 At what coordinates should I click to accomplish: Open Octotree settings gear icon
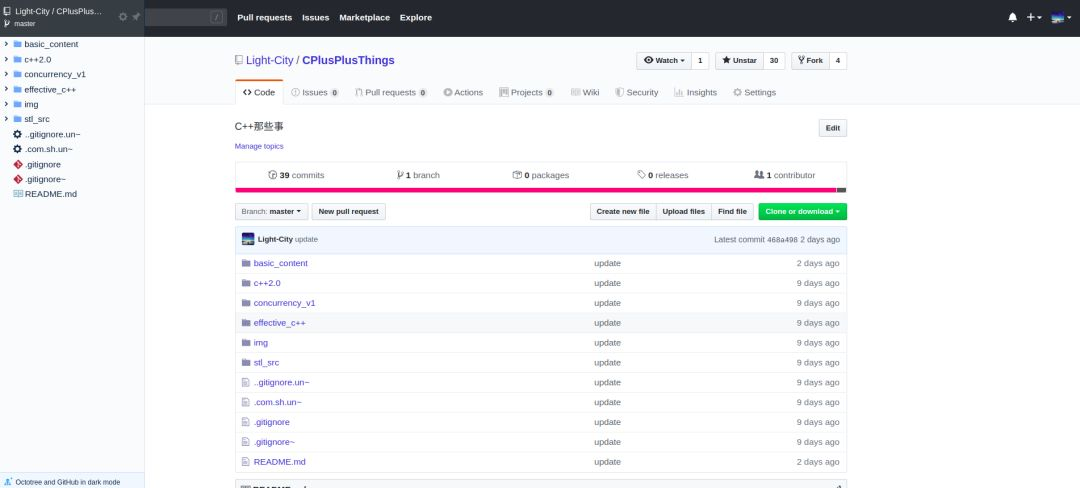pyautogui.click(x=123, y=17)
